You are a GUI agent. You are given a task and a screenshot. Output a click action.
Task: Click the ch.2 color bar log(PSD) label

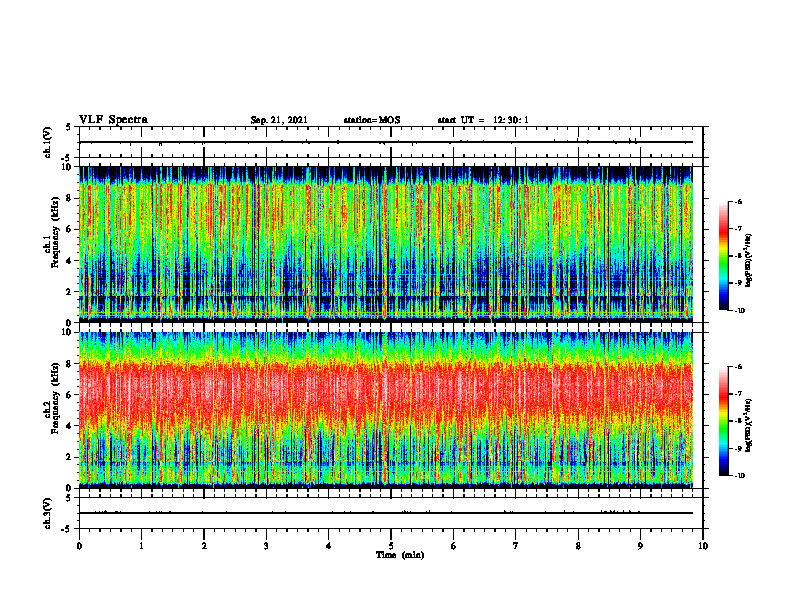tap(749, 426)
